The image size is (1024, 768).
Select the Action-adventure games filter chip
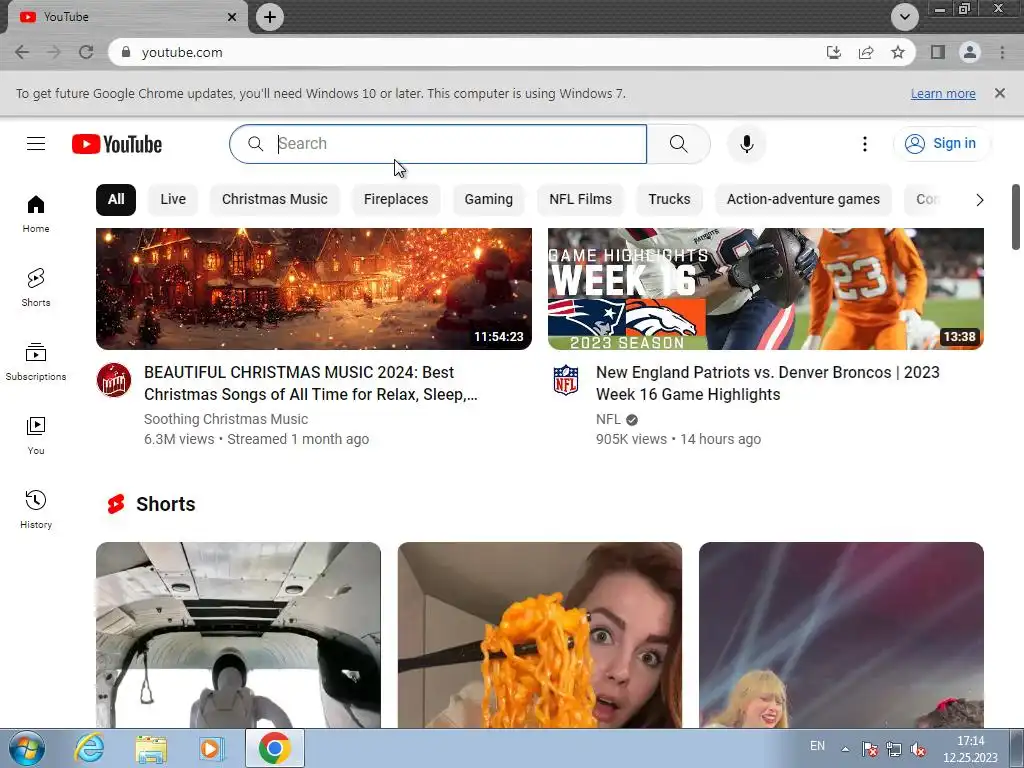tap(803, 199)
